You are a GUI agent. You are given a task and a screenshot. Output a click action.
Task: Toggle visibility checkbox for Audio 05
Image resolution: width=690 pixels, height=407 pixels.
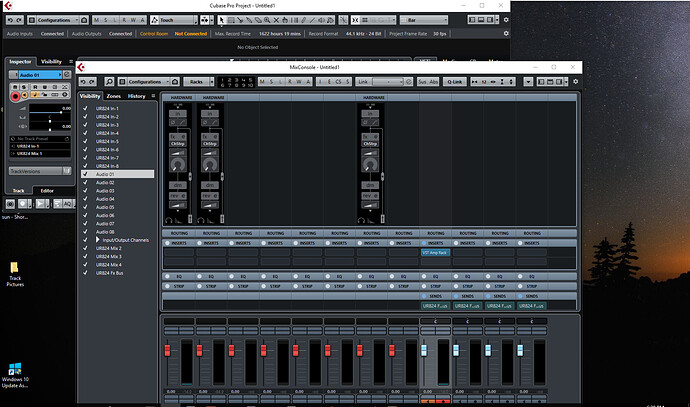(x=85, y=207)
